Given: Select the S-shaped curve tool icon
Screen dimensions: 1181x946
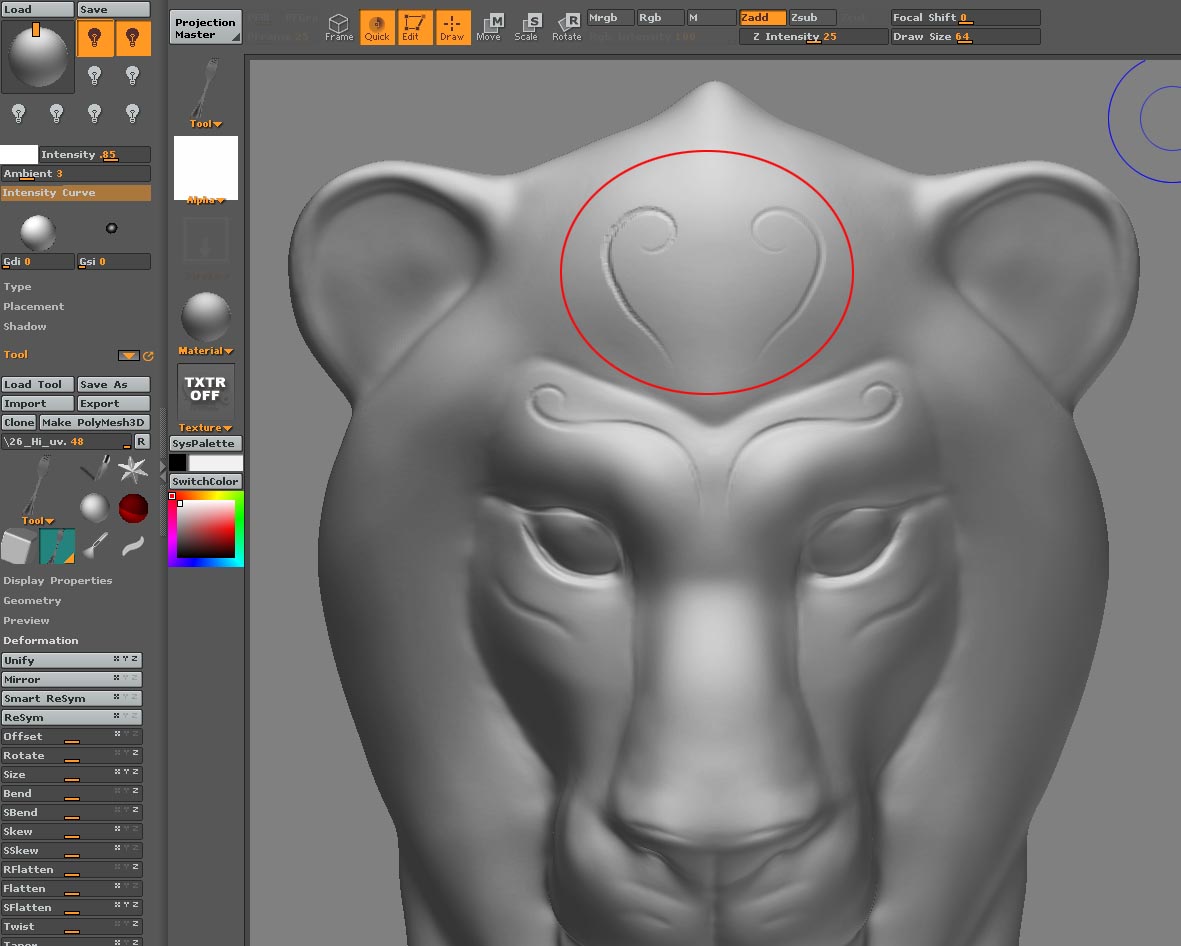Looking at the screenshot, I should tap(133, 545).
